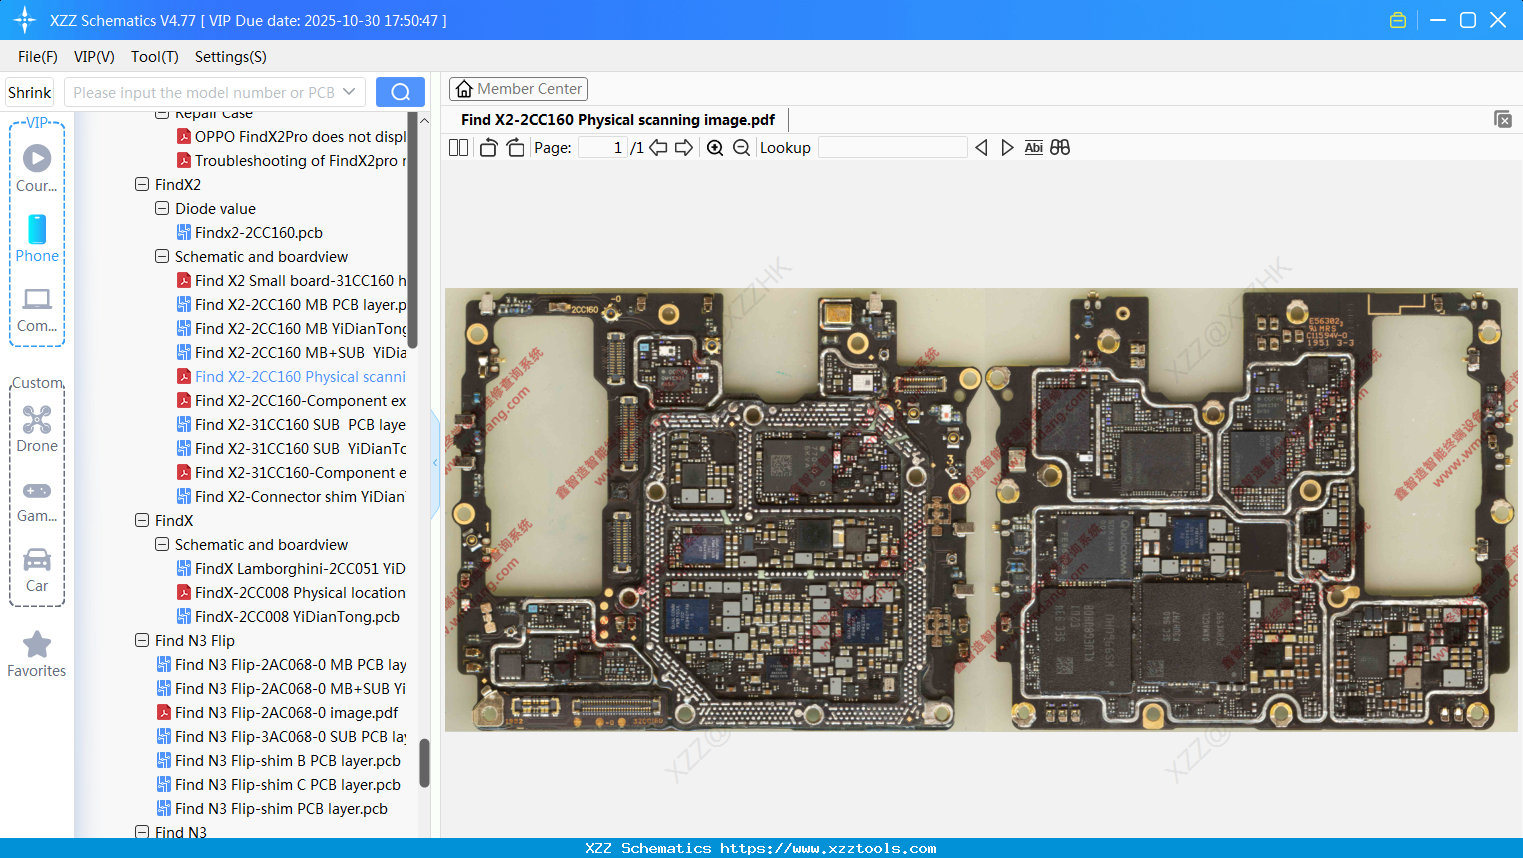Screen dimensions: 1523x858
Task: Toggle the Abi match option
Action: (x=1034, y=148)
